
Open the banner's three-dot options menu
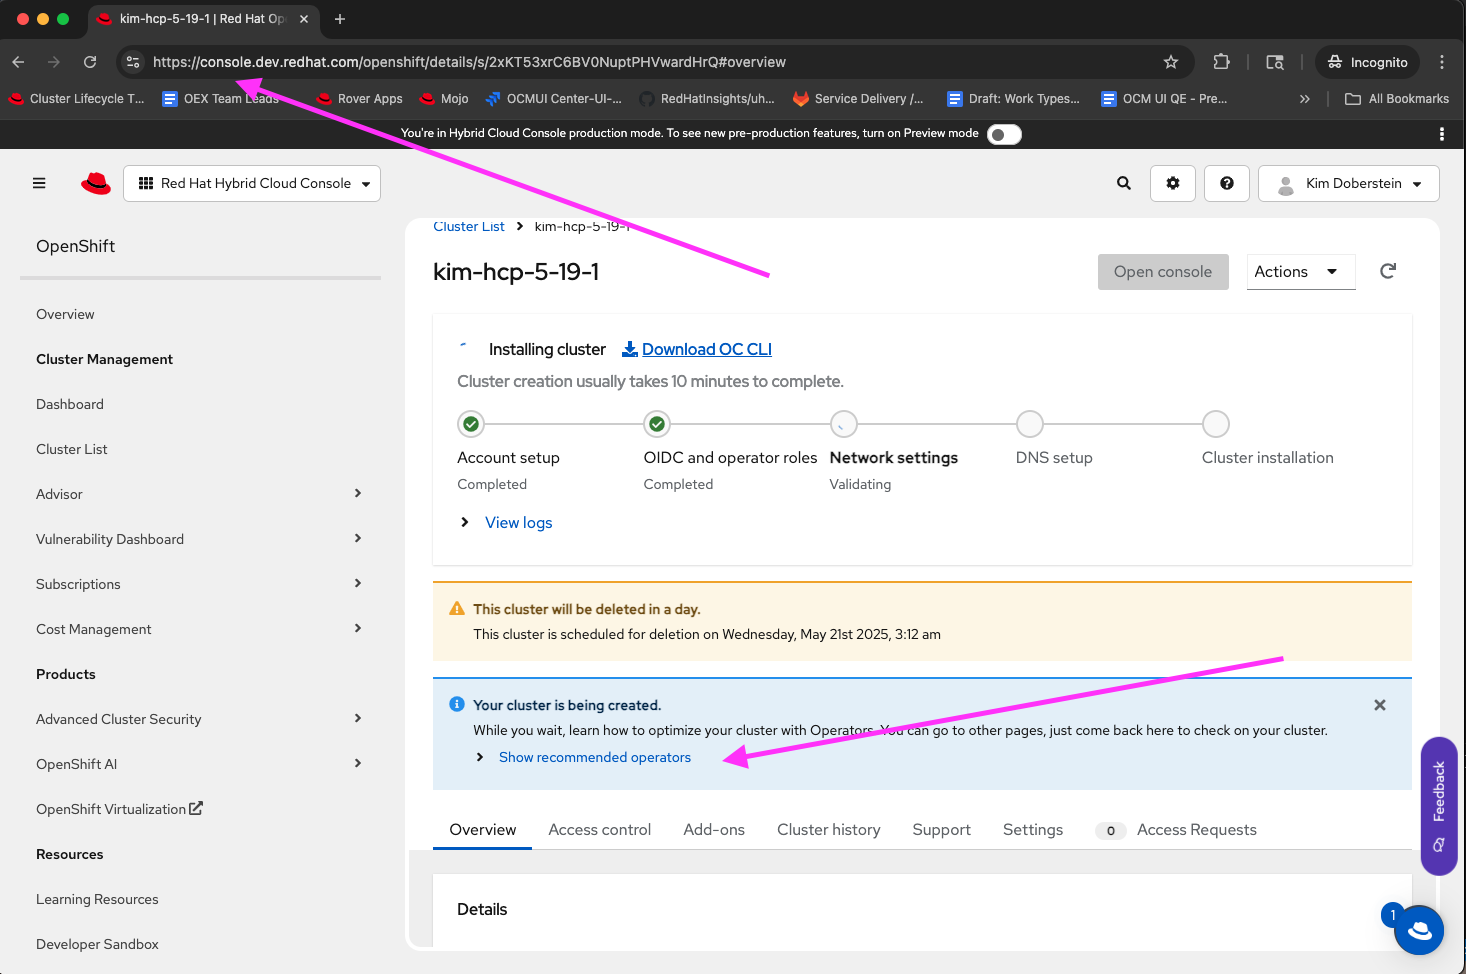click(x=1441, y=134)
